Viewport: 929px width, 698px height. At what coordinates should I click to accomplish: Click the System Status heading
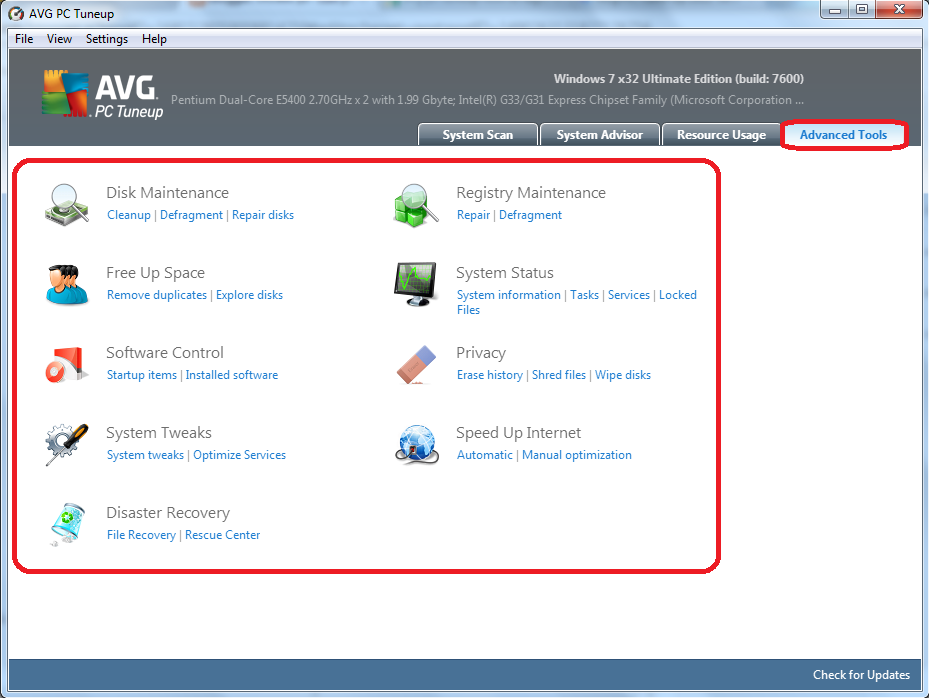coord(505,273)
